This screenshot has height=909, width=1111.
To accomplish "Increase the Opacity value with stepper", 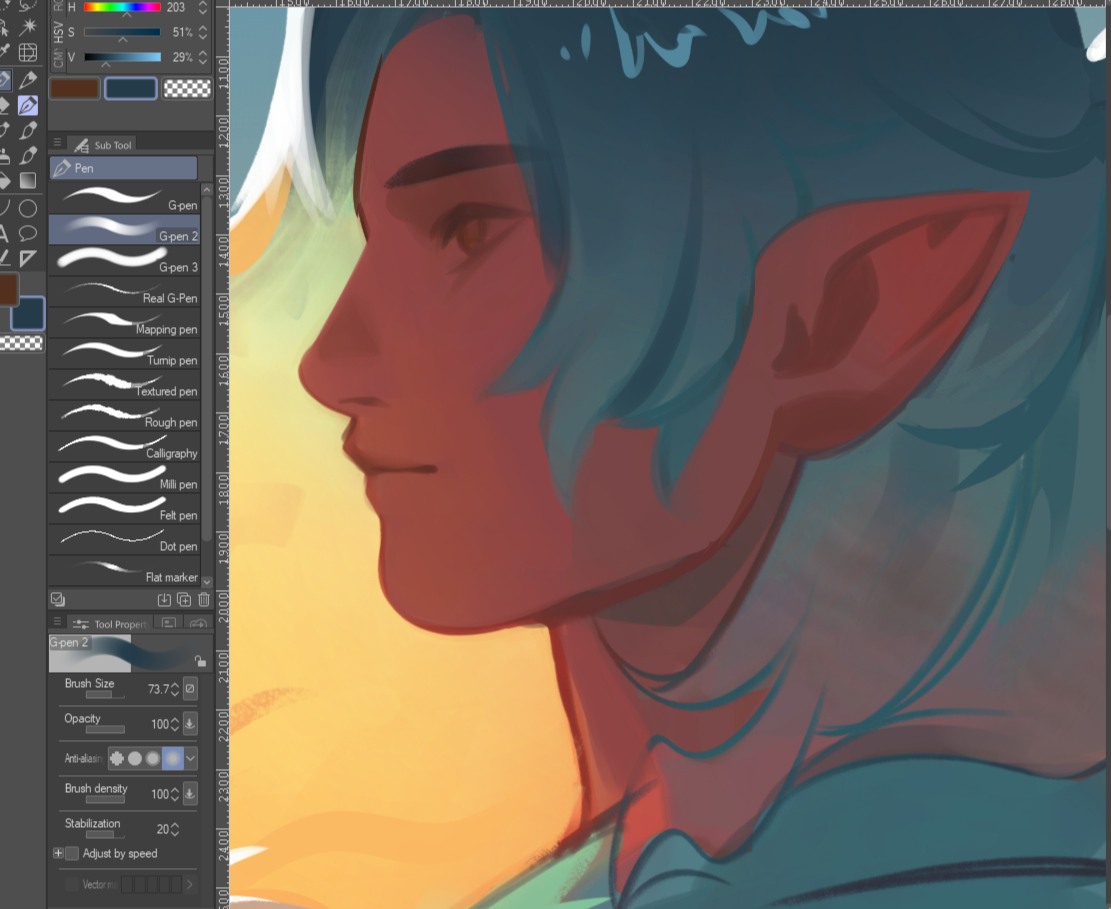I will point(175,719).
